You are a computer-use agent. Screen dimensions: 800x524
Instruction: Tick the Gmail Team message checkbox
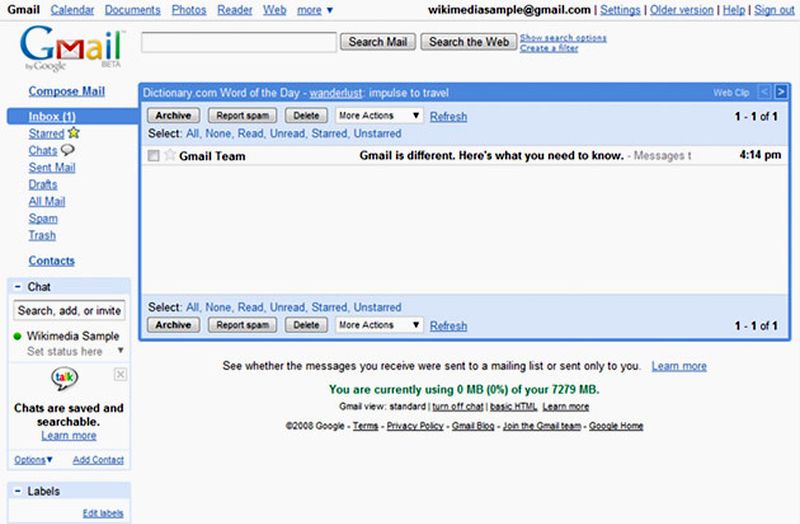coord(154,156)
